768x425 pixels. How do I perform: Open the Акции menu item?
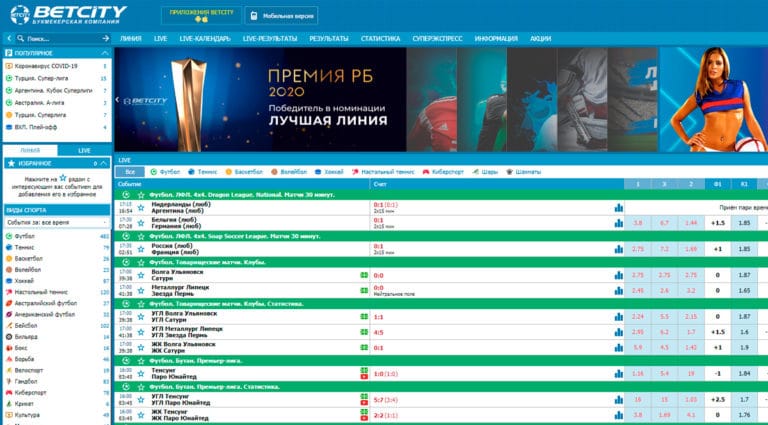point(540,38)
